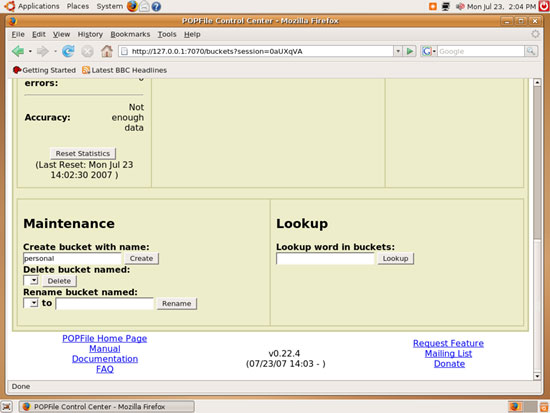Image resolution: width=550 pixels, height=413 pixels.
Task: Click the Create bucket button
Action: coord(141,258)
